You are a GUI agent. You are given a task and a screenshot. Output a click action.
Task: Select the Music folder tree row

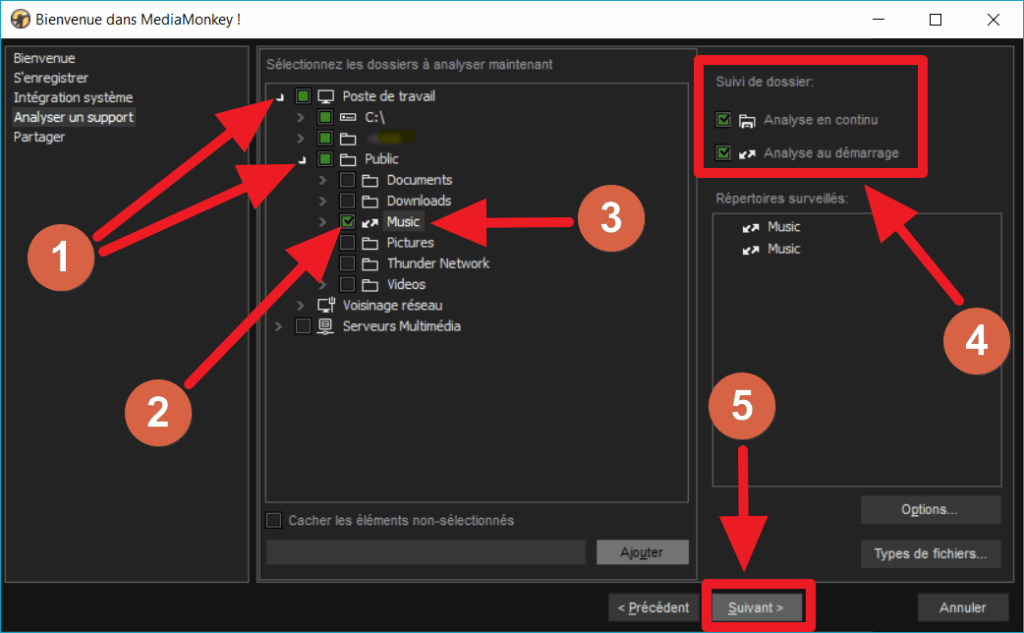[403, 222]
